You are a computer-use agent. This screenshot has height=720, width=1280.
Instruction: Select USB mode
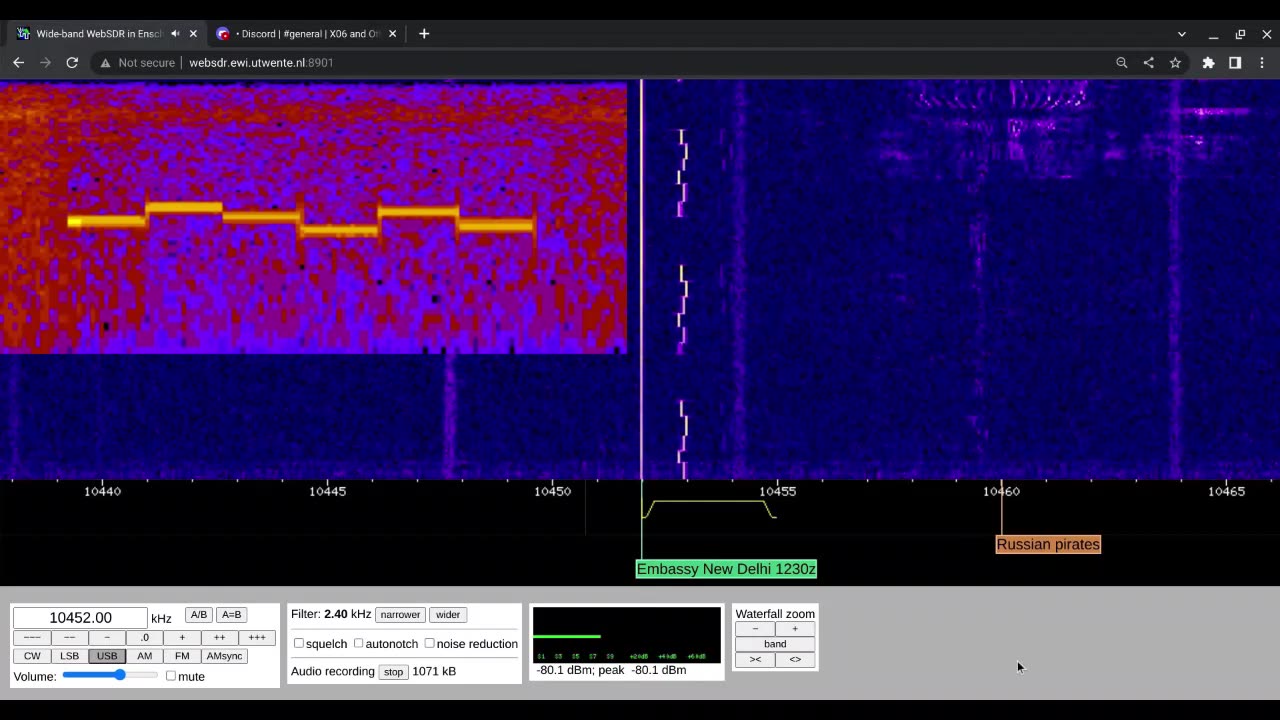coord(107,656)
